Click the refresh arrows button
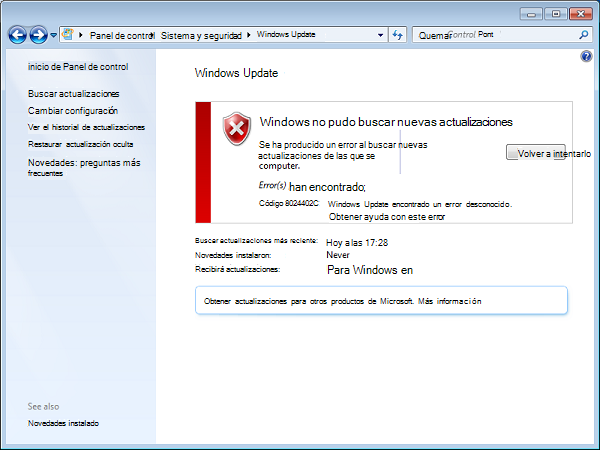This screenshot has width=600, height=450. click(x=398, y=35)
